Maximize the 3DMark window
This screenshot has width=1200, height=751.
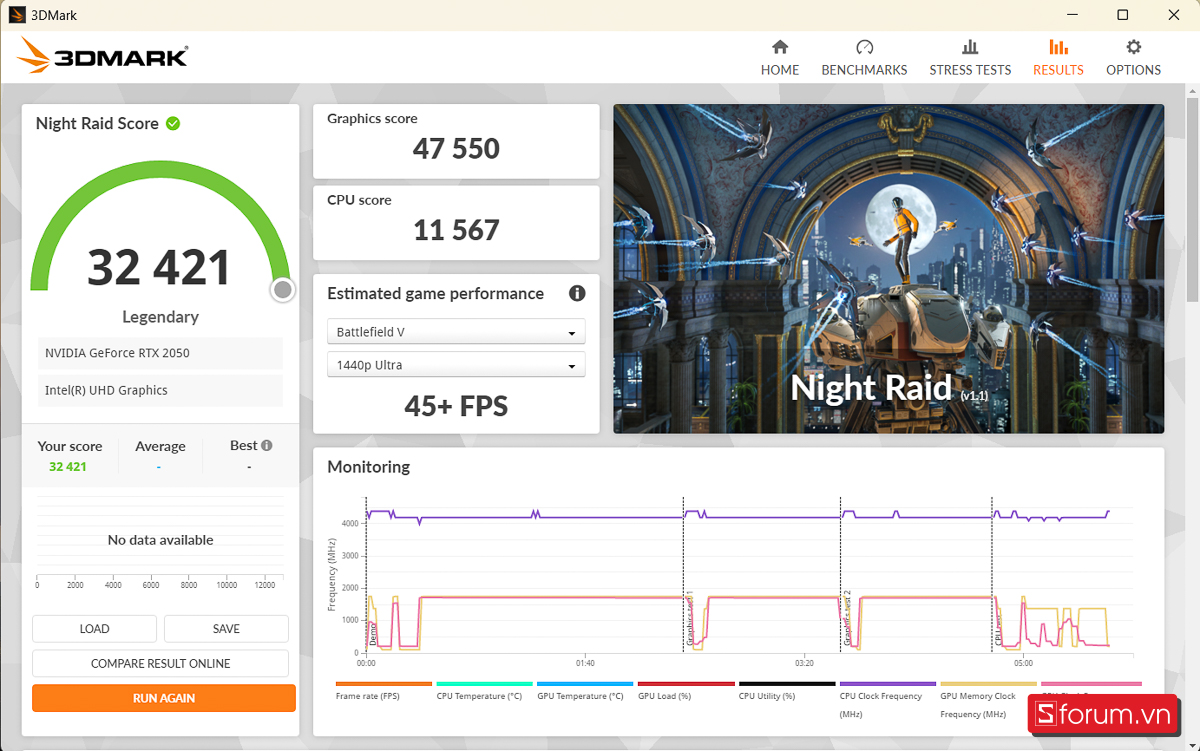(1123, 15)
